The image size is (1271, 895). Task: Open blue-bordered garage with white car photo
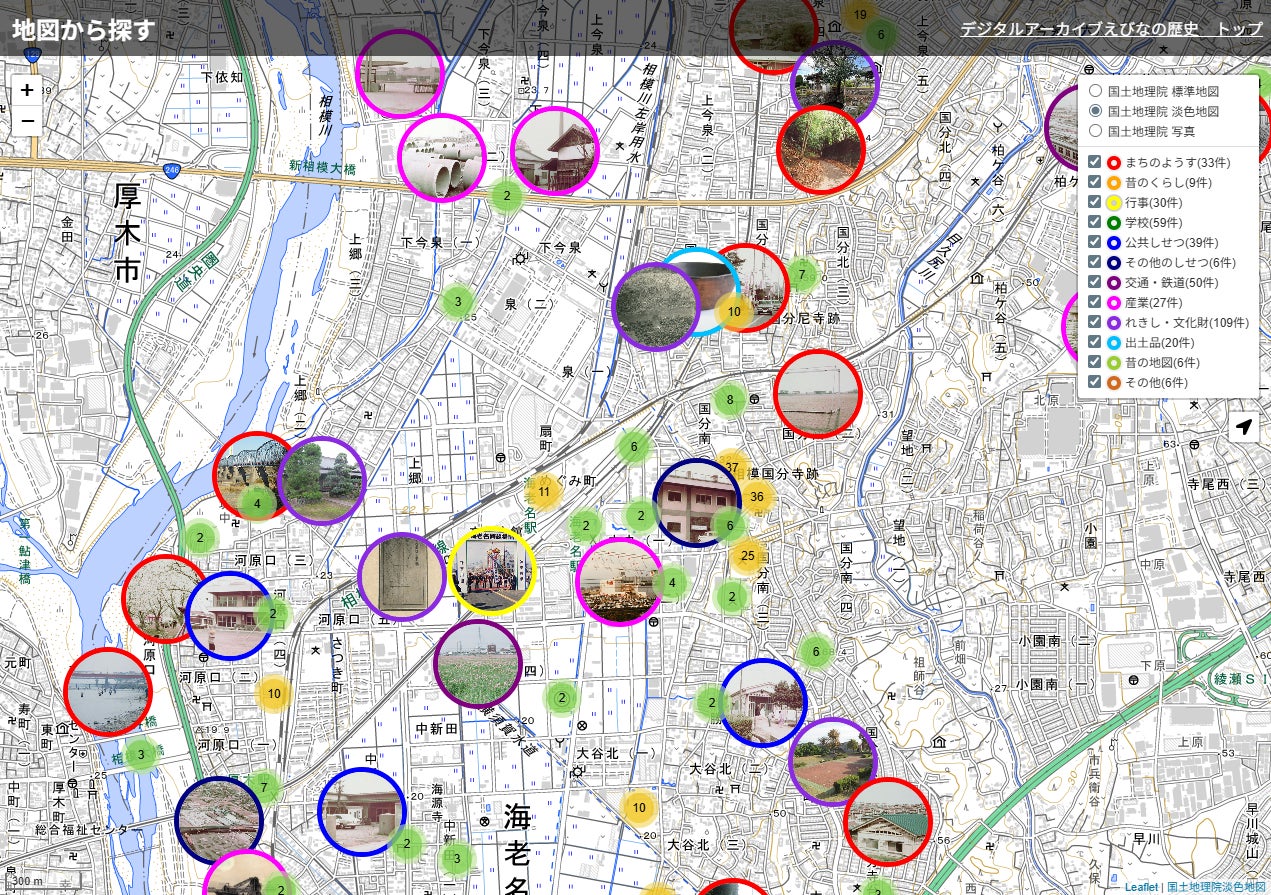tap(362, 811)
